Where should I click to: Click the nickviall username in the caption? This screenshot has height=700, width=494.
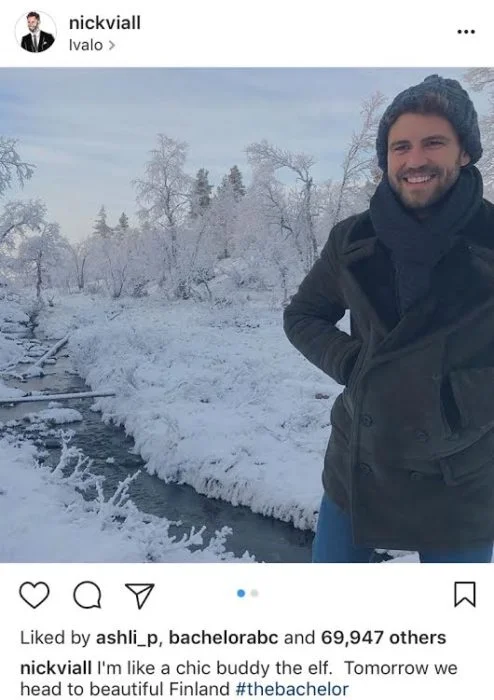click(x=56, y=668)
